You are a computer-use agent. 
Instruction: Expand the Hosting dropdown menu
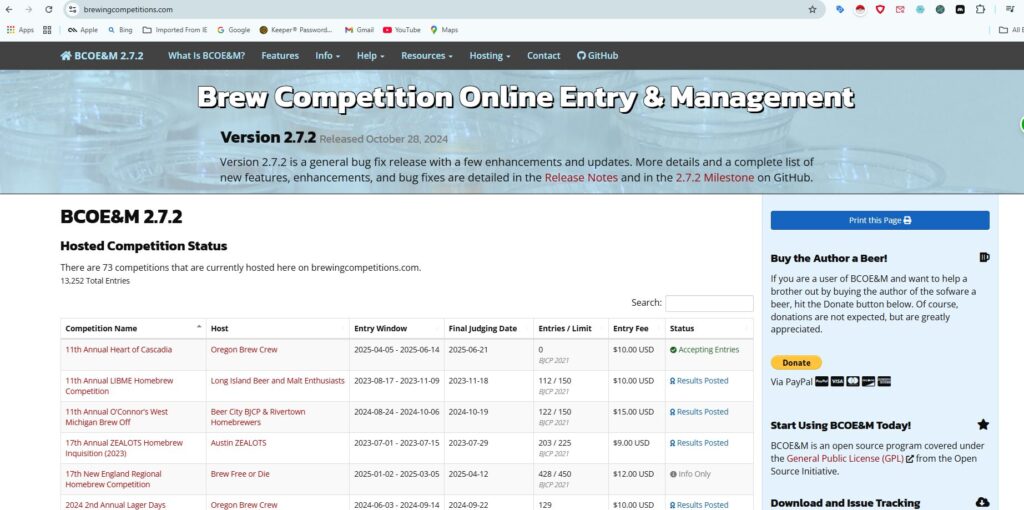490,56
